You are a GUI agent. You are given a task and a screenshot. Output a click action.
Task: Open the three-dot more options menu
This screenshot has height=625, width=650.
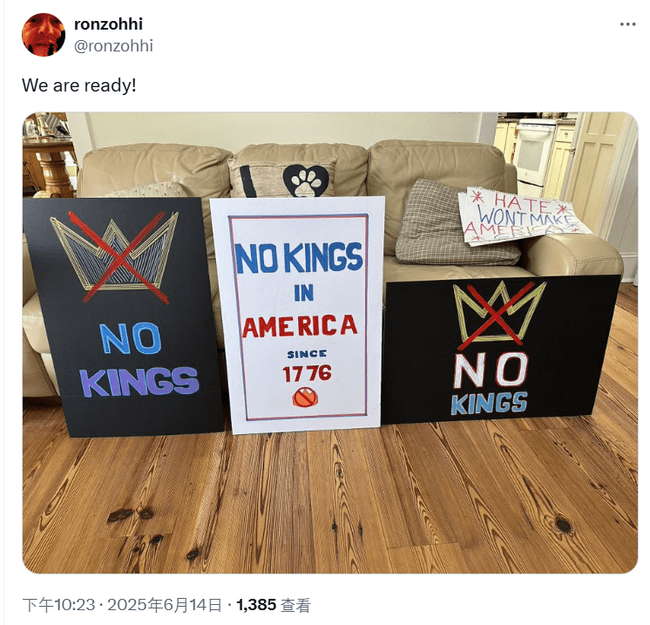tap(628, 24)
